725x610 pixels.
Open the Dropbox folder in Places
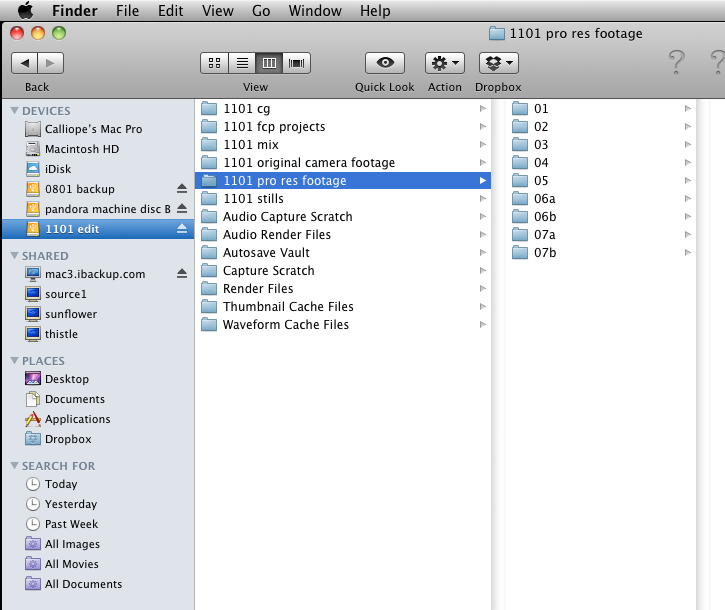click(x=67, y=439)
